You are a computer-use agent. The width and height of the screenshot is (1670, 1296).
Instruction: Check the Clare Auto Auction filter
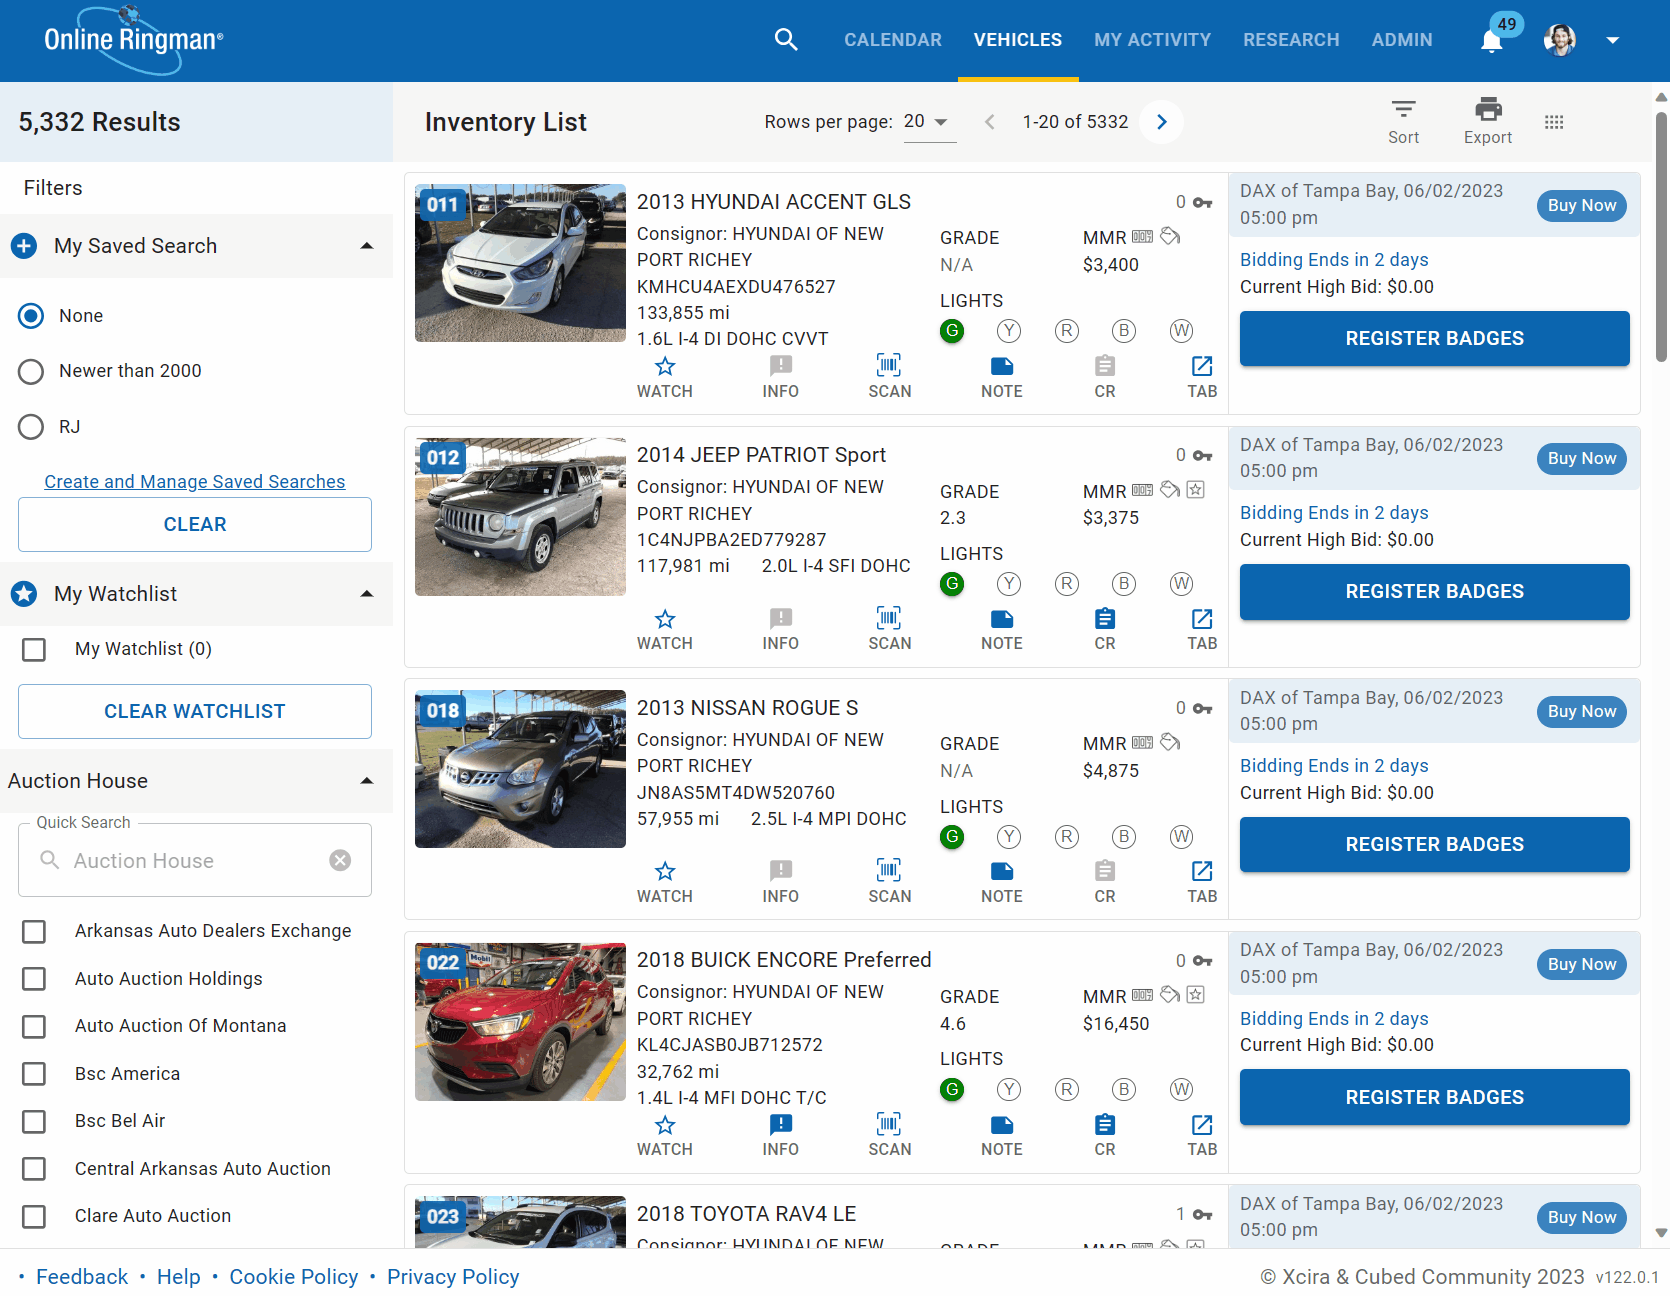tap(34, 1217)
